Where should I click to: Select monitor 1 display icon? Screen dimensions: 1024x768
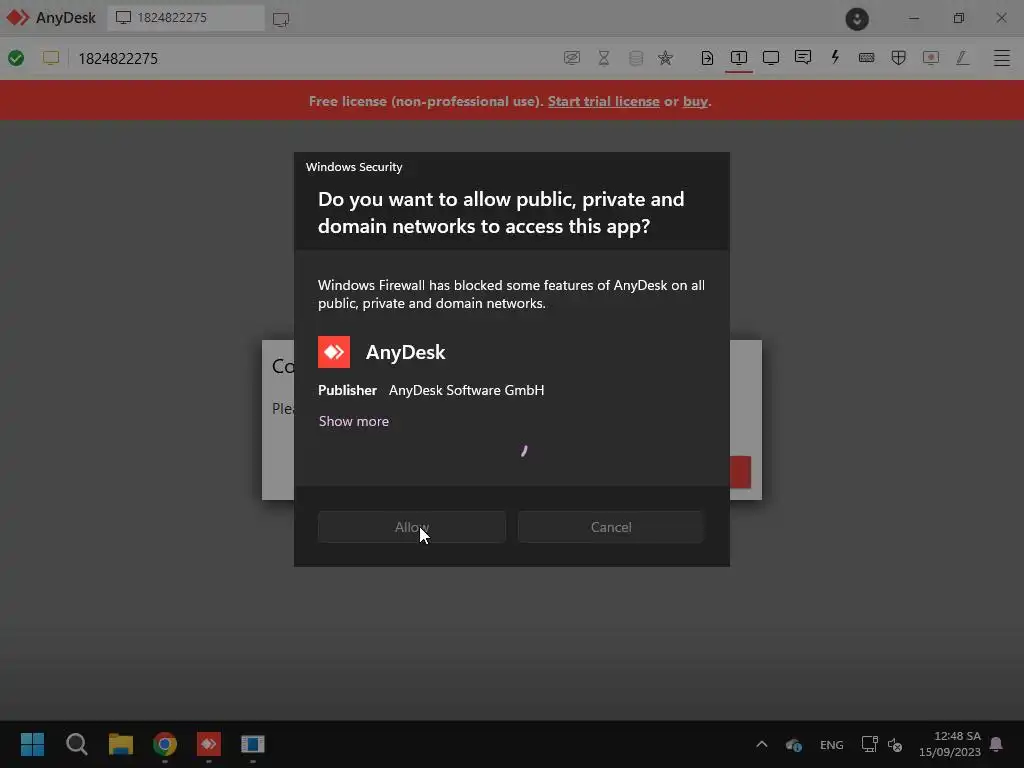coord(739,58)
